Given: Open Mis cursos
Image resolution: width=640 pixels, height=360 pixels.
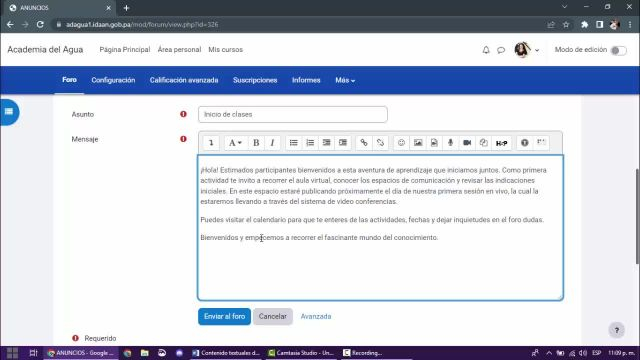Looking at the screenshot, I should pyautogui.click(x=225, y=50).
